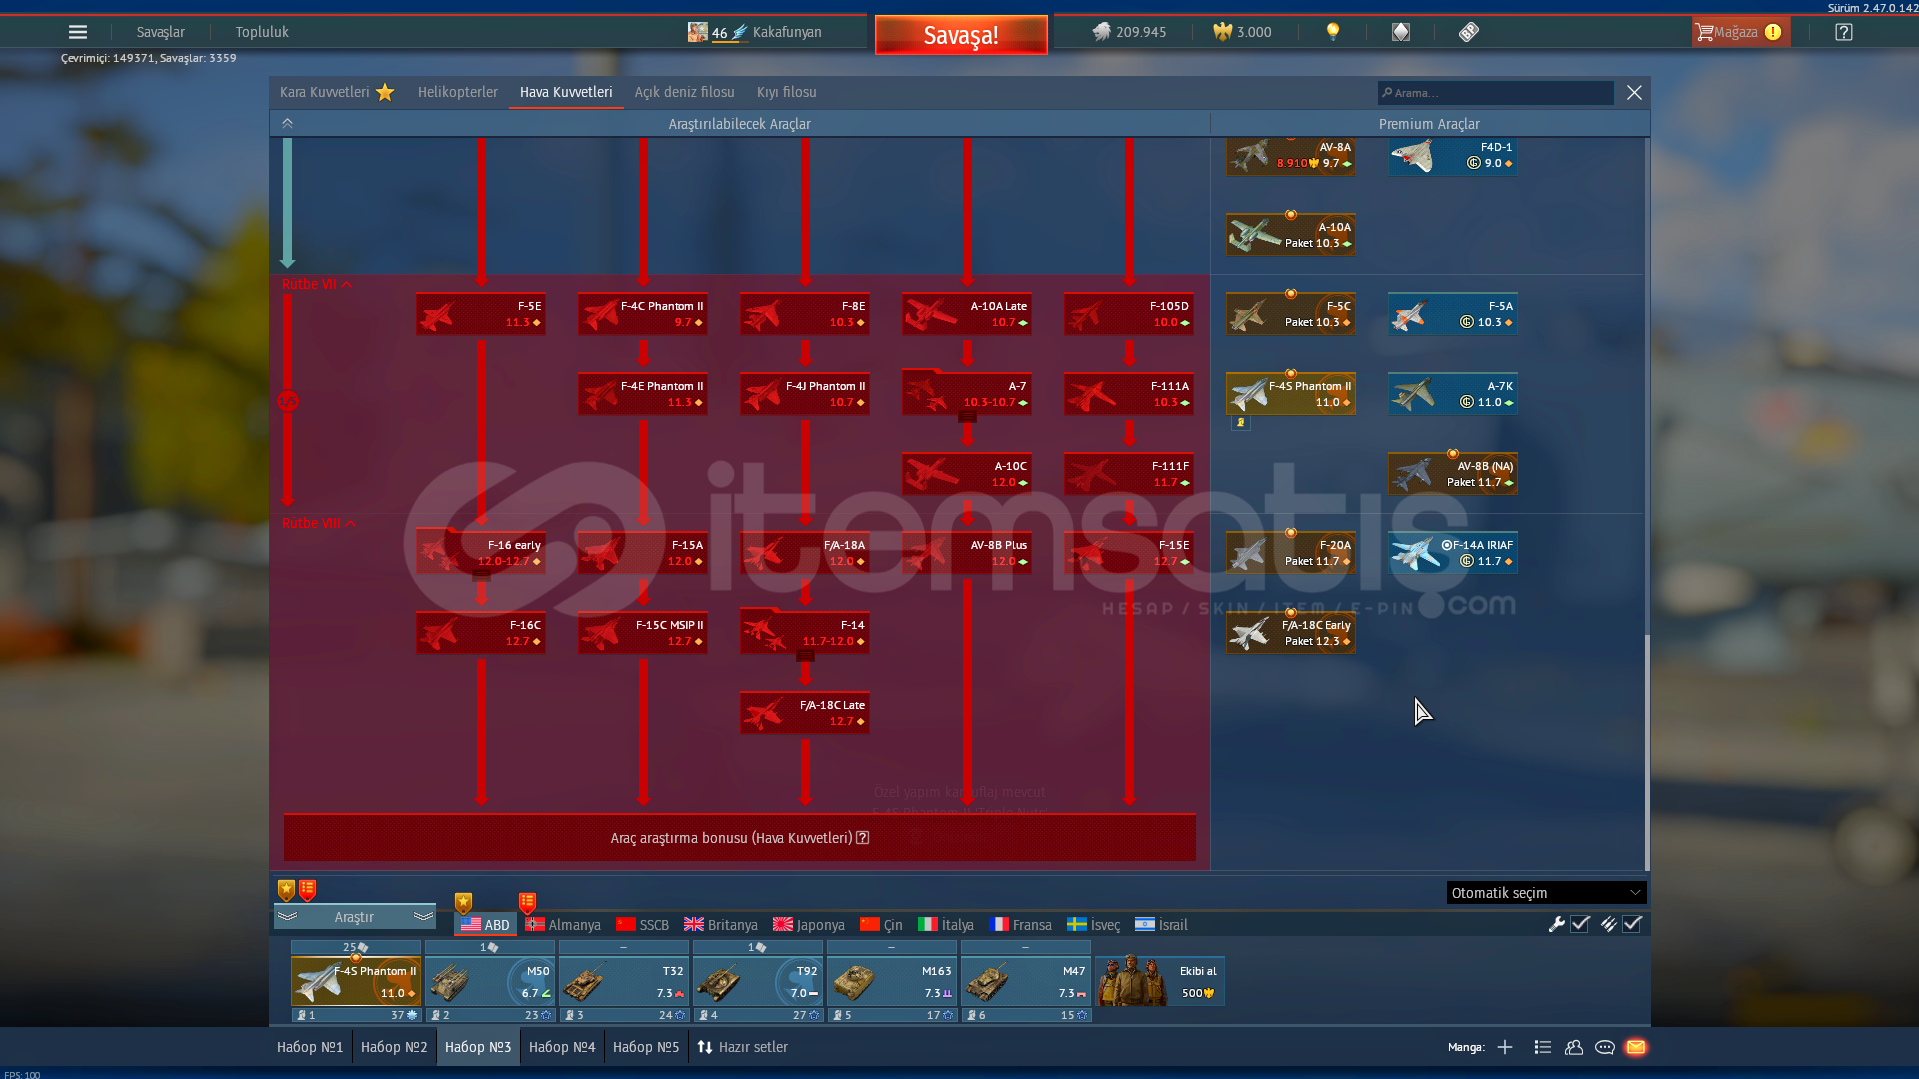Screen dimensions: 1919x1079
Task: Select the F-15A aircraft
Action: click(643, 553)
